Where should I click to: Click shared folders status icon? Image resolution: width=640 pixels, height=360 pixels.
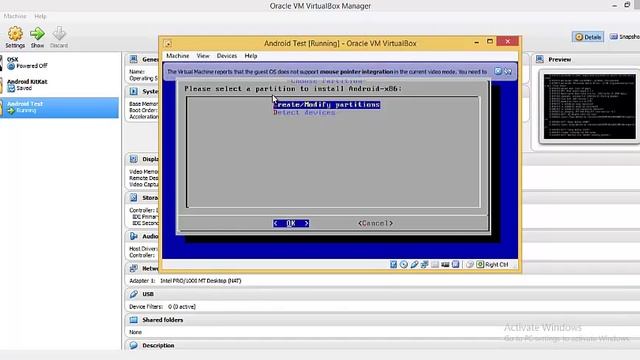point(435,264)
